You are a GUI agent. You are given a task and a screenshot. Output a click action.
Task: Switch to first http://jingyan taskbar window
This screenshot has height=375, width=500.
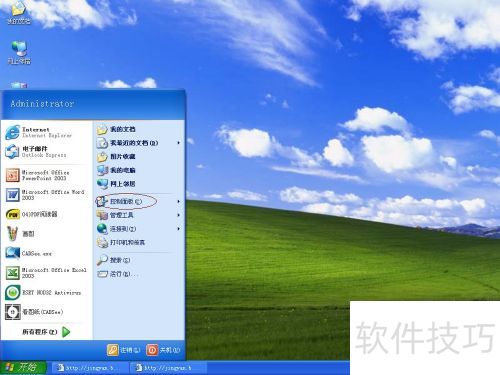click(x=89, y=368)
